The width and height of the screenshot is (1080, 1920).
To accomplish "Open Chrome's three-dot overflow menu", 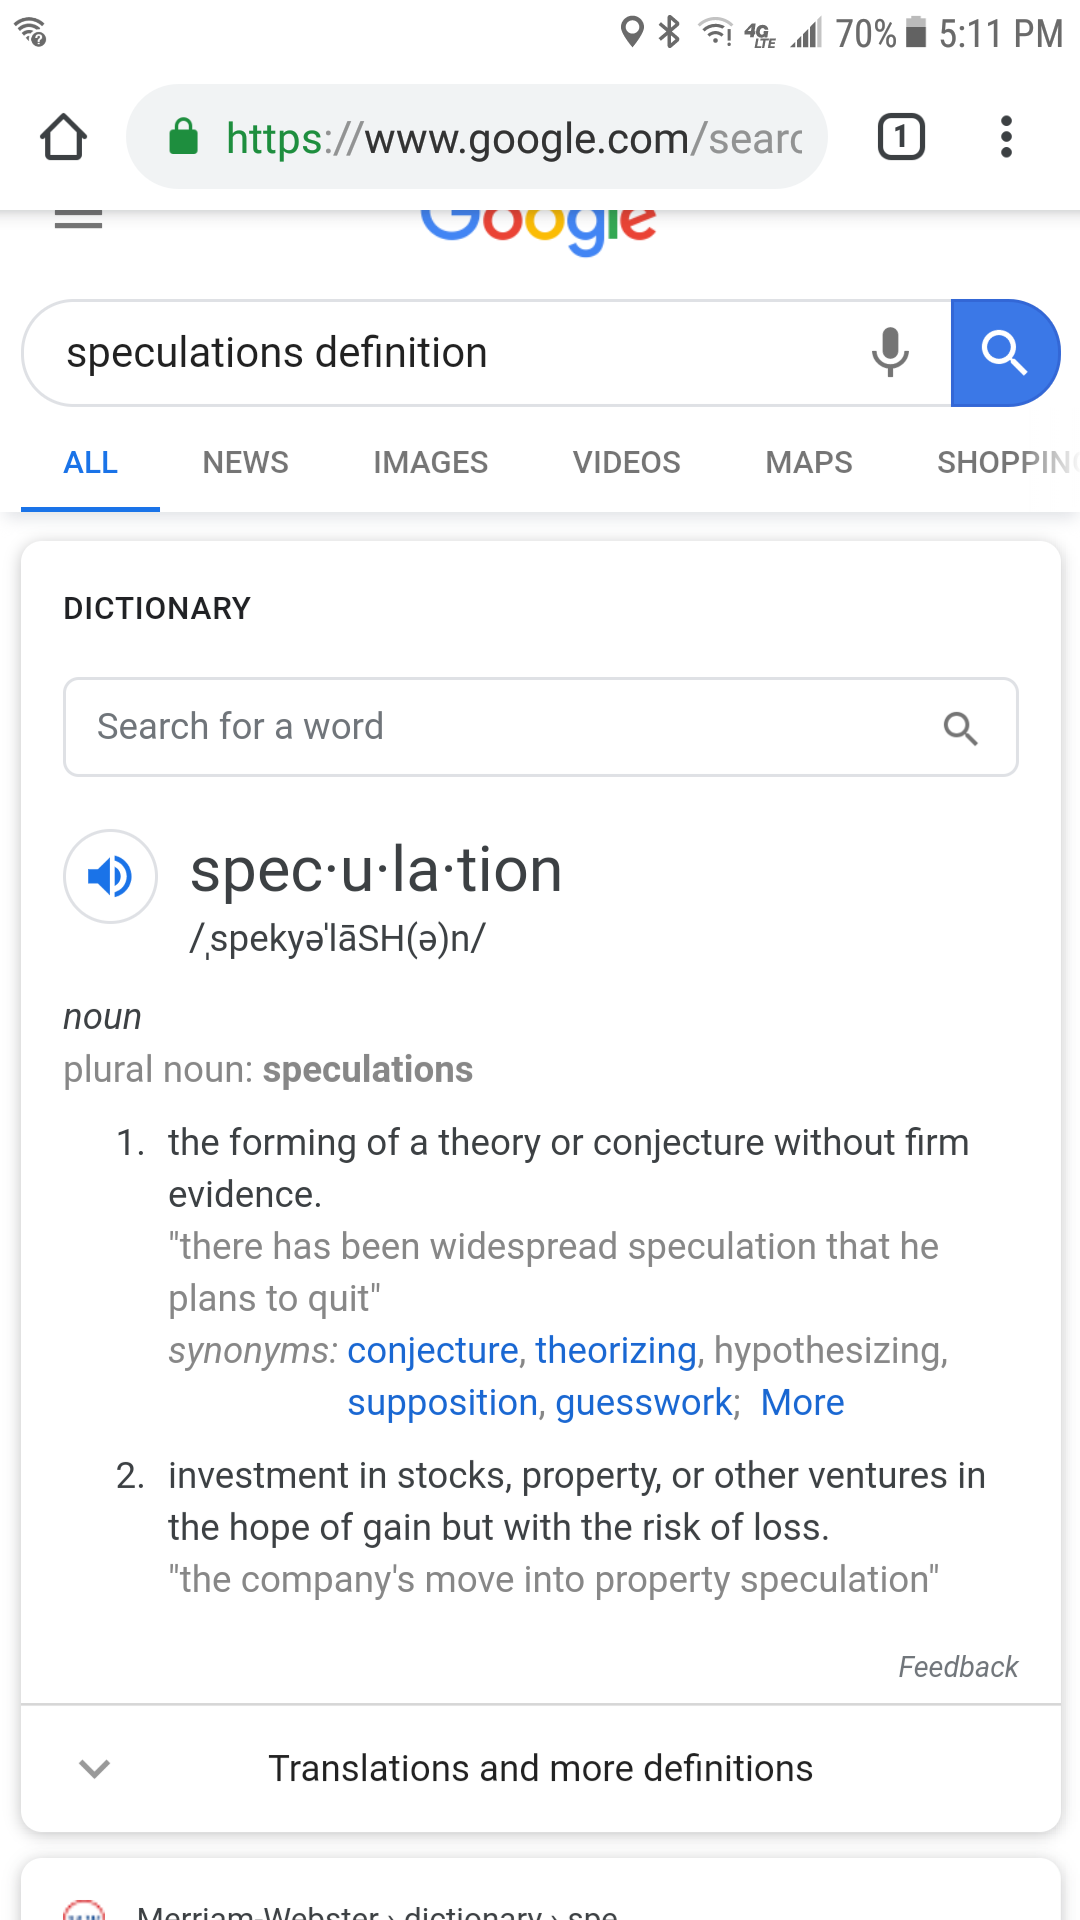I will (1006, 137).
